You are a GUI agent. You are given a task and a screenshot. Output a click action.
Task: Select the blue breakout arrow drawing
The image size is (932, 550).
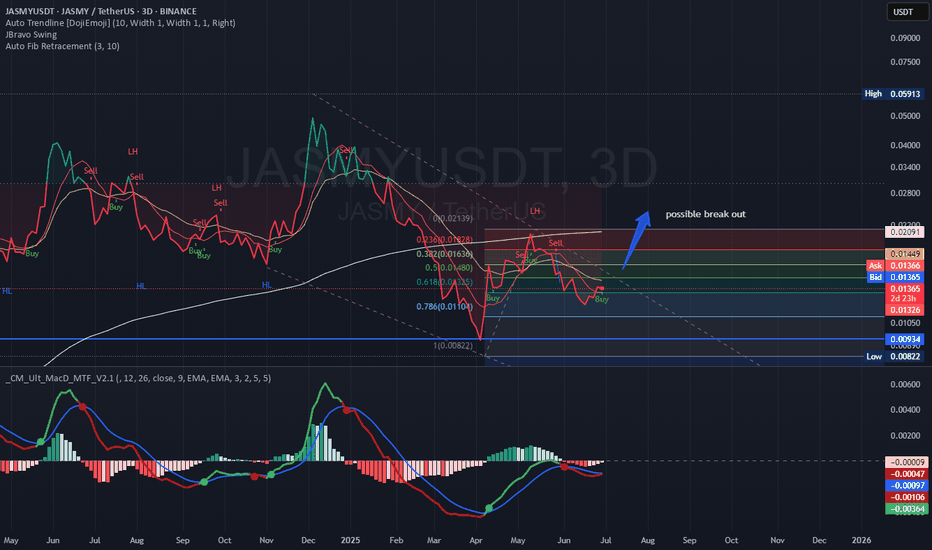[x=636, y=241]
